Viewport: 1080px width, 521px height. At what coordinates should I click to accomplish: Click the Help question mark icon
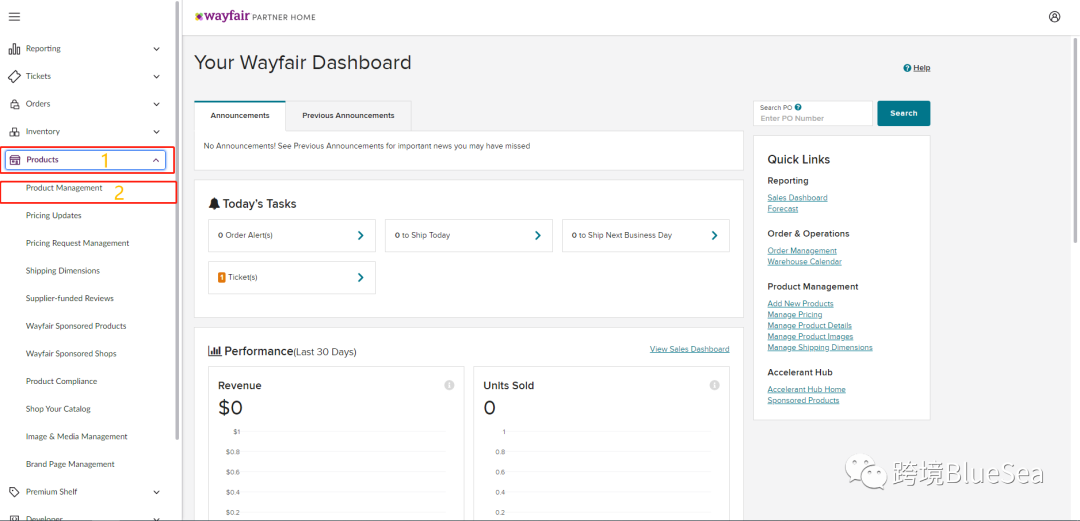click(x=907, y=68)
